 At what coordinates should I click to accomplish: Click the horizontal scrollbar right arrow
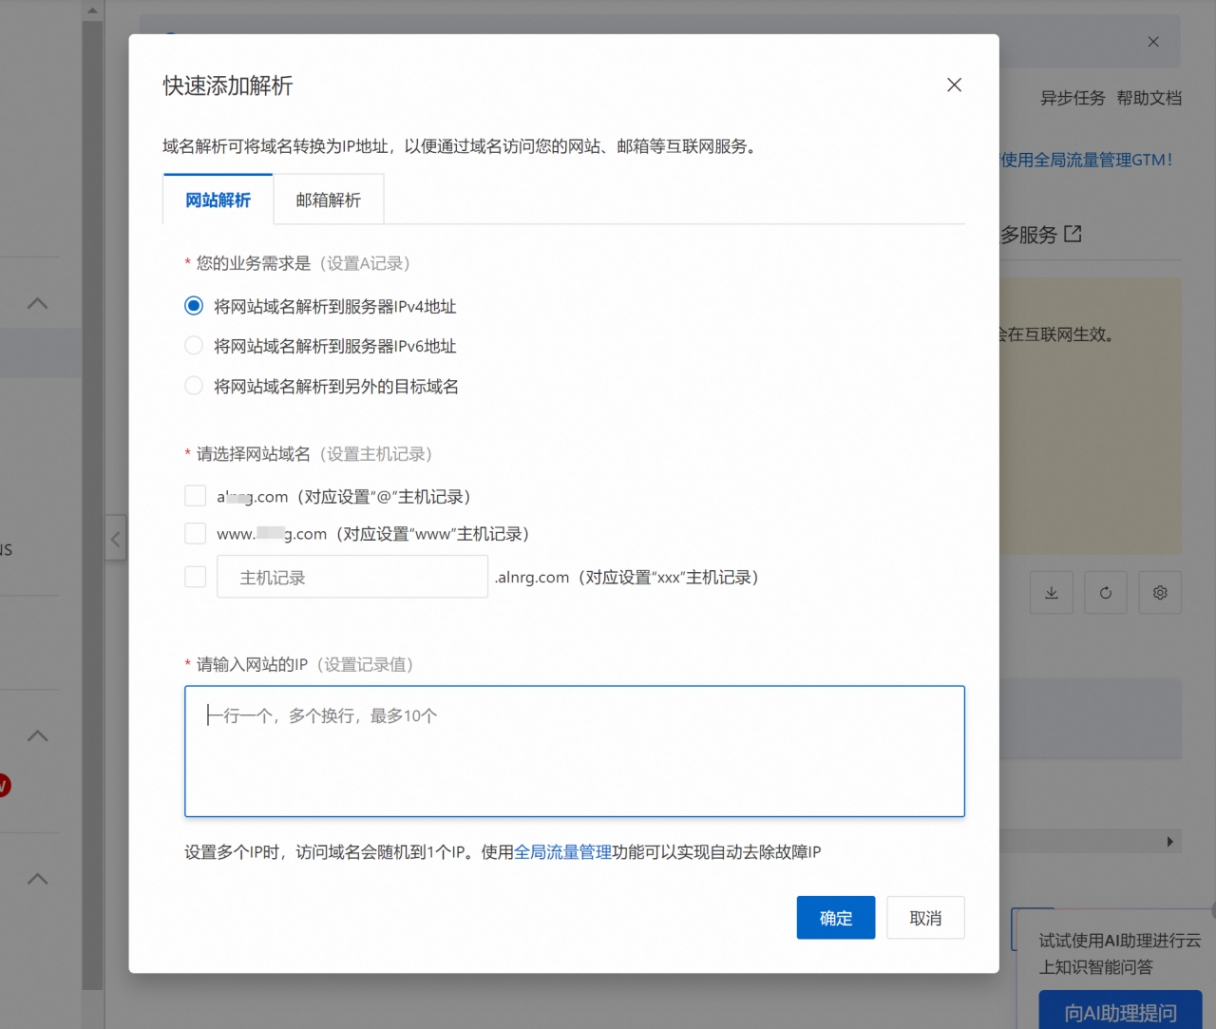(1170, 842)
